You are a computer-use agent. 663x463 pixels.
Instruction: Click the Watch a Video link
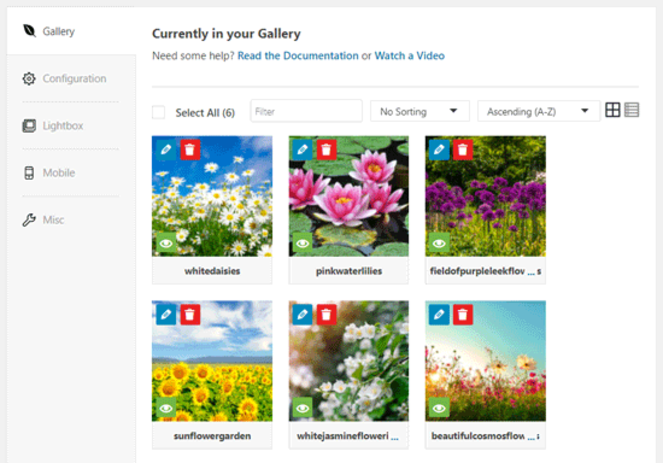tap(410, 56)
